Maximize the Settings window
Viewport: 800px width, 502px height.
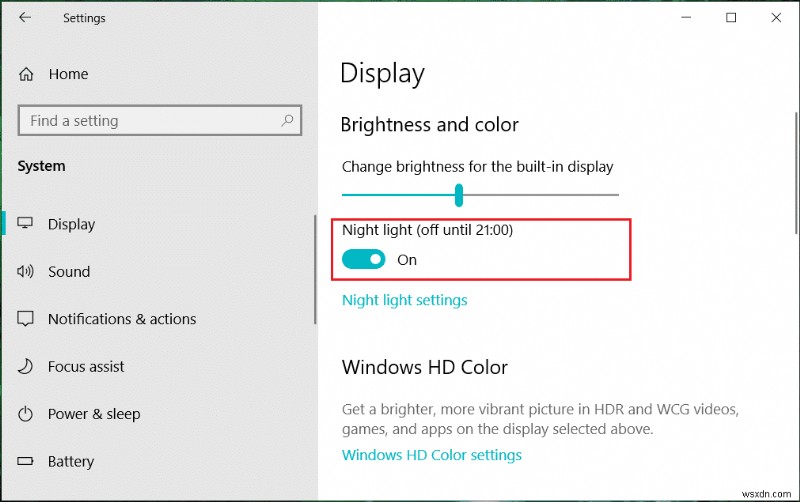pyautogui.click(x=731, y=18)
